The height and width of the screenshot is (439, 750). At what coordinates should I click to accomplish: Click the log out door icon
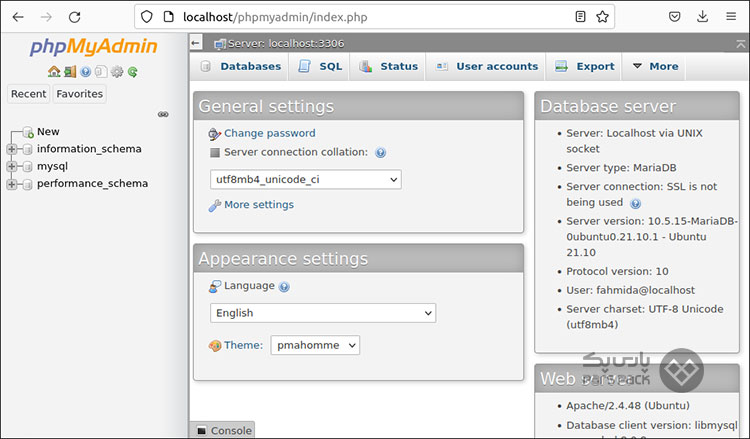click(70, 72)
